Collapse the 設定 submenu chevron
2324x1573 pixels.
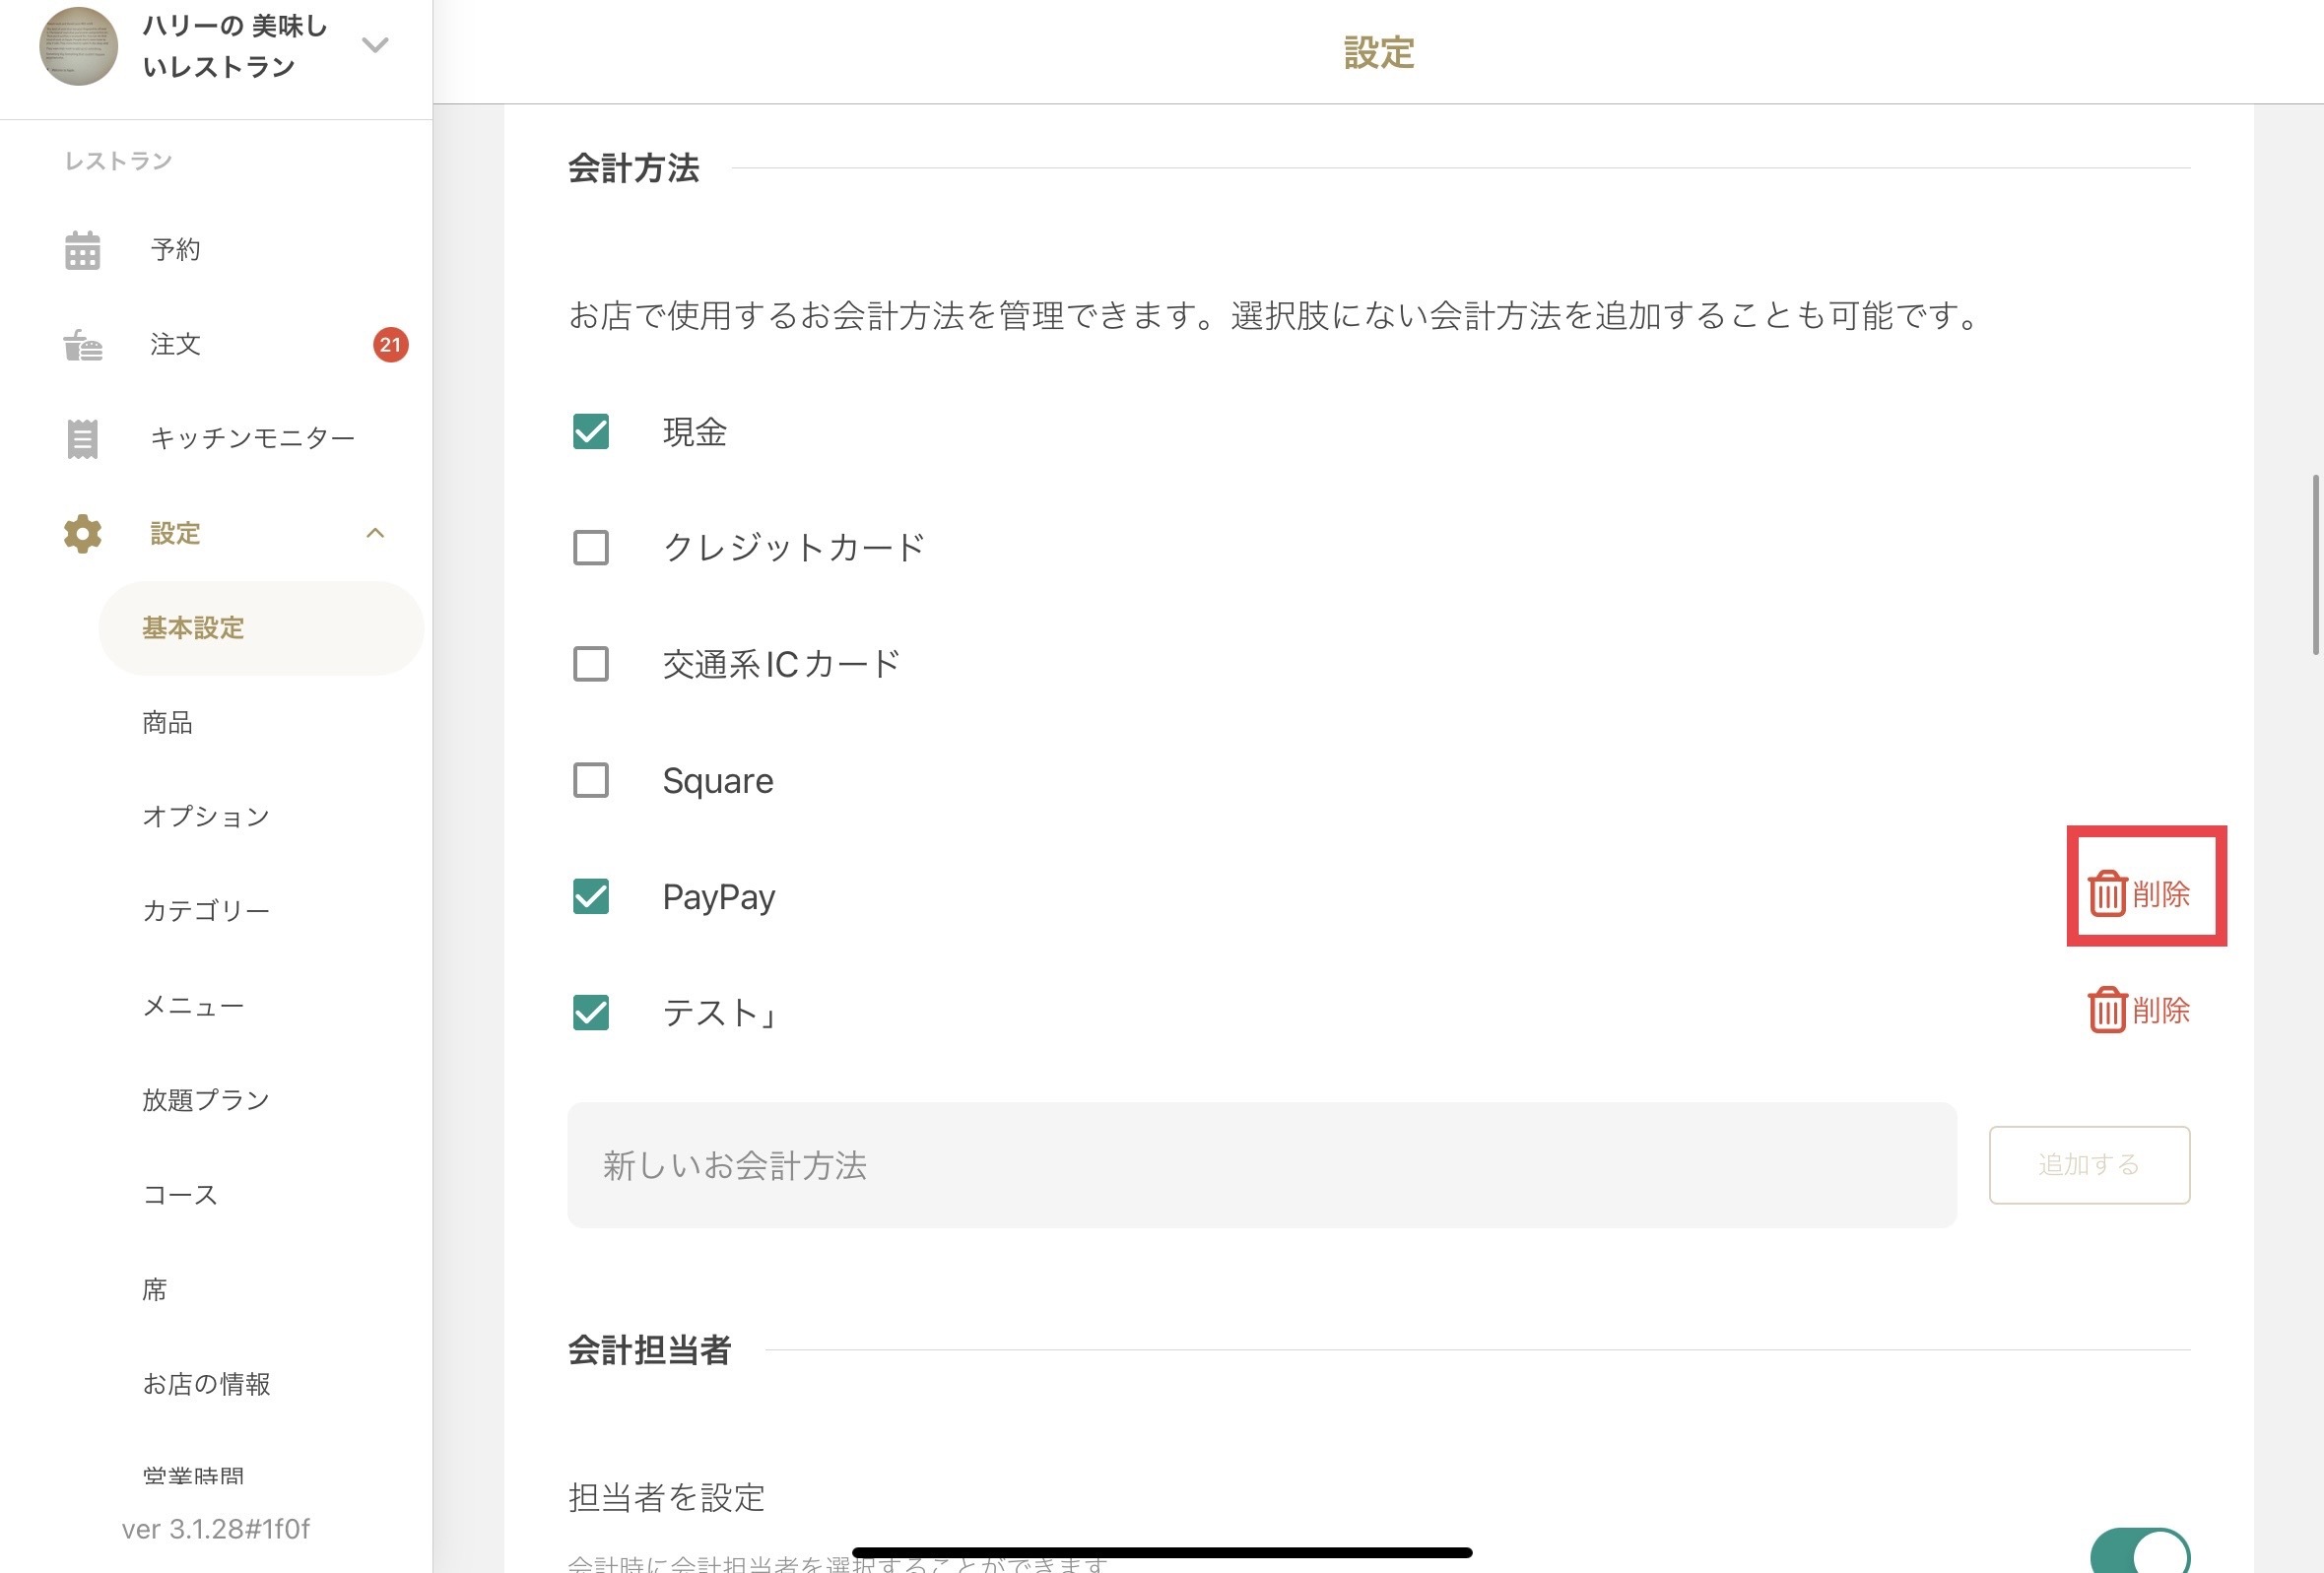click(375, 534)
